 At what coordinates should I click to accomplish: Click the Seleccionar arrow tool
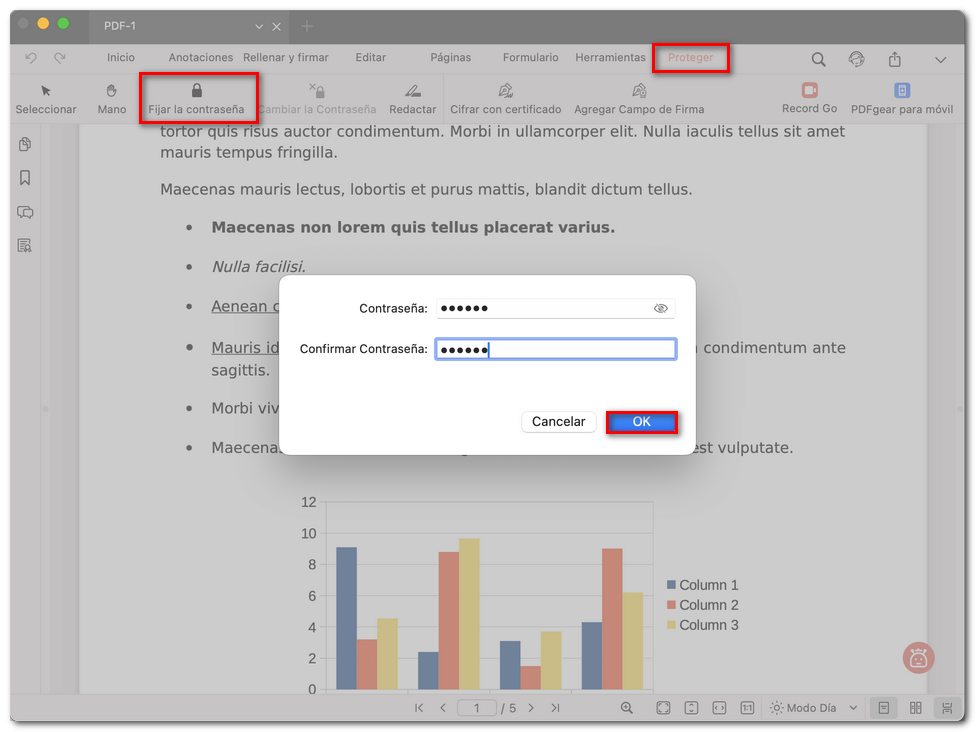46,97
